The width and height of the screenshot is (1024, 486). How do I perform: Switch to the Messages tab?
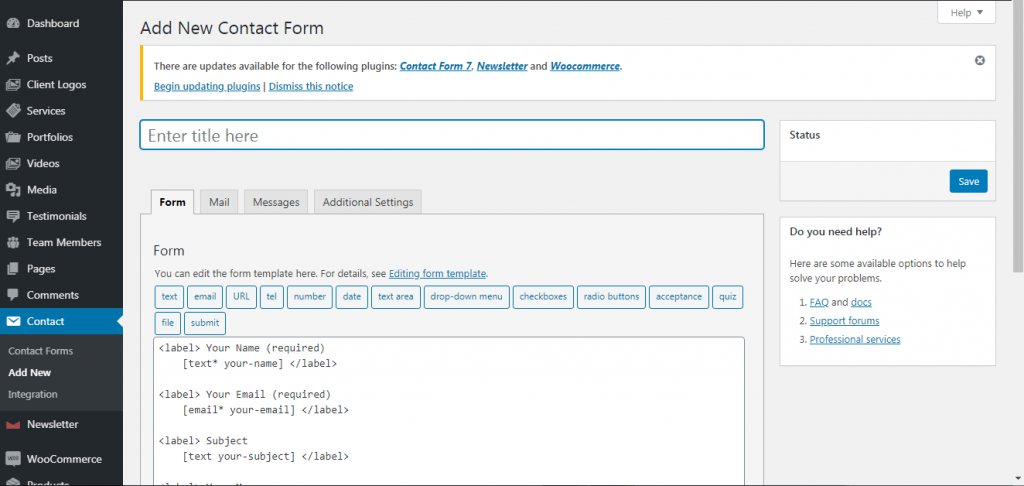click(x=276, y=202)
